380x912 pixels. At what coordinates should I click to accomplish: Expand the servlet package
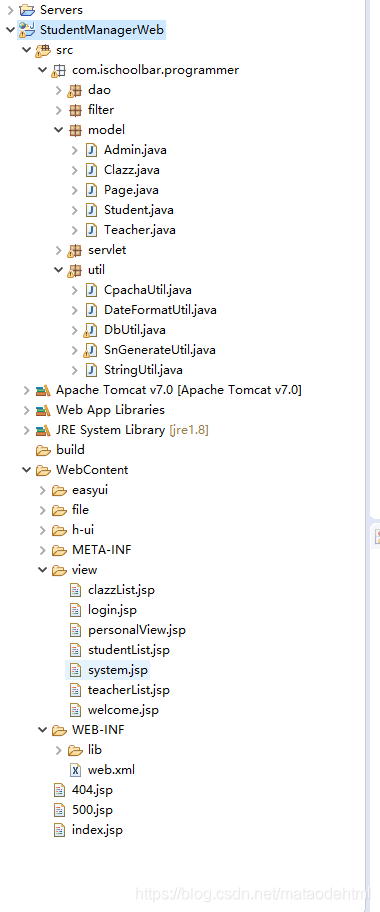click(58, 250)
